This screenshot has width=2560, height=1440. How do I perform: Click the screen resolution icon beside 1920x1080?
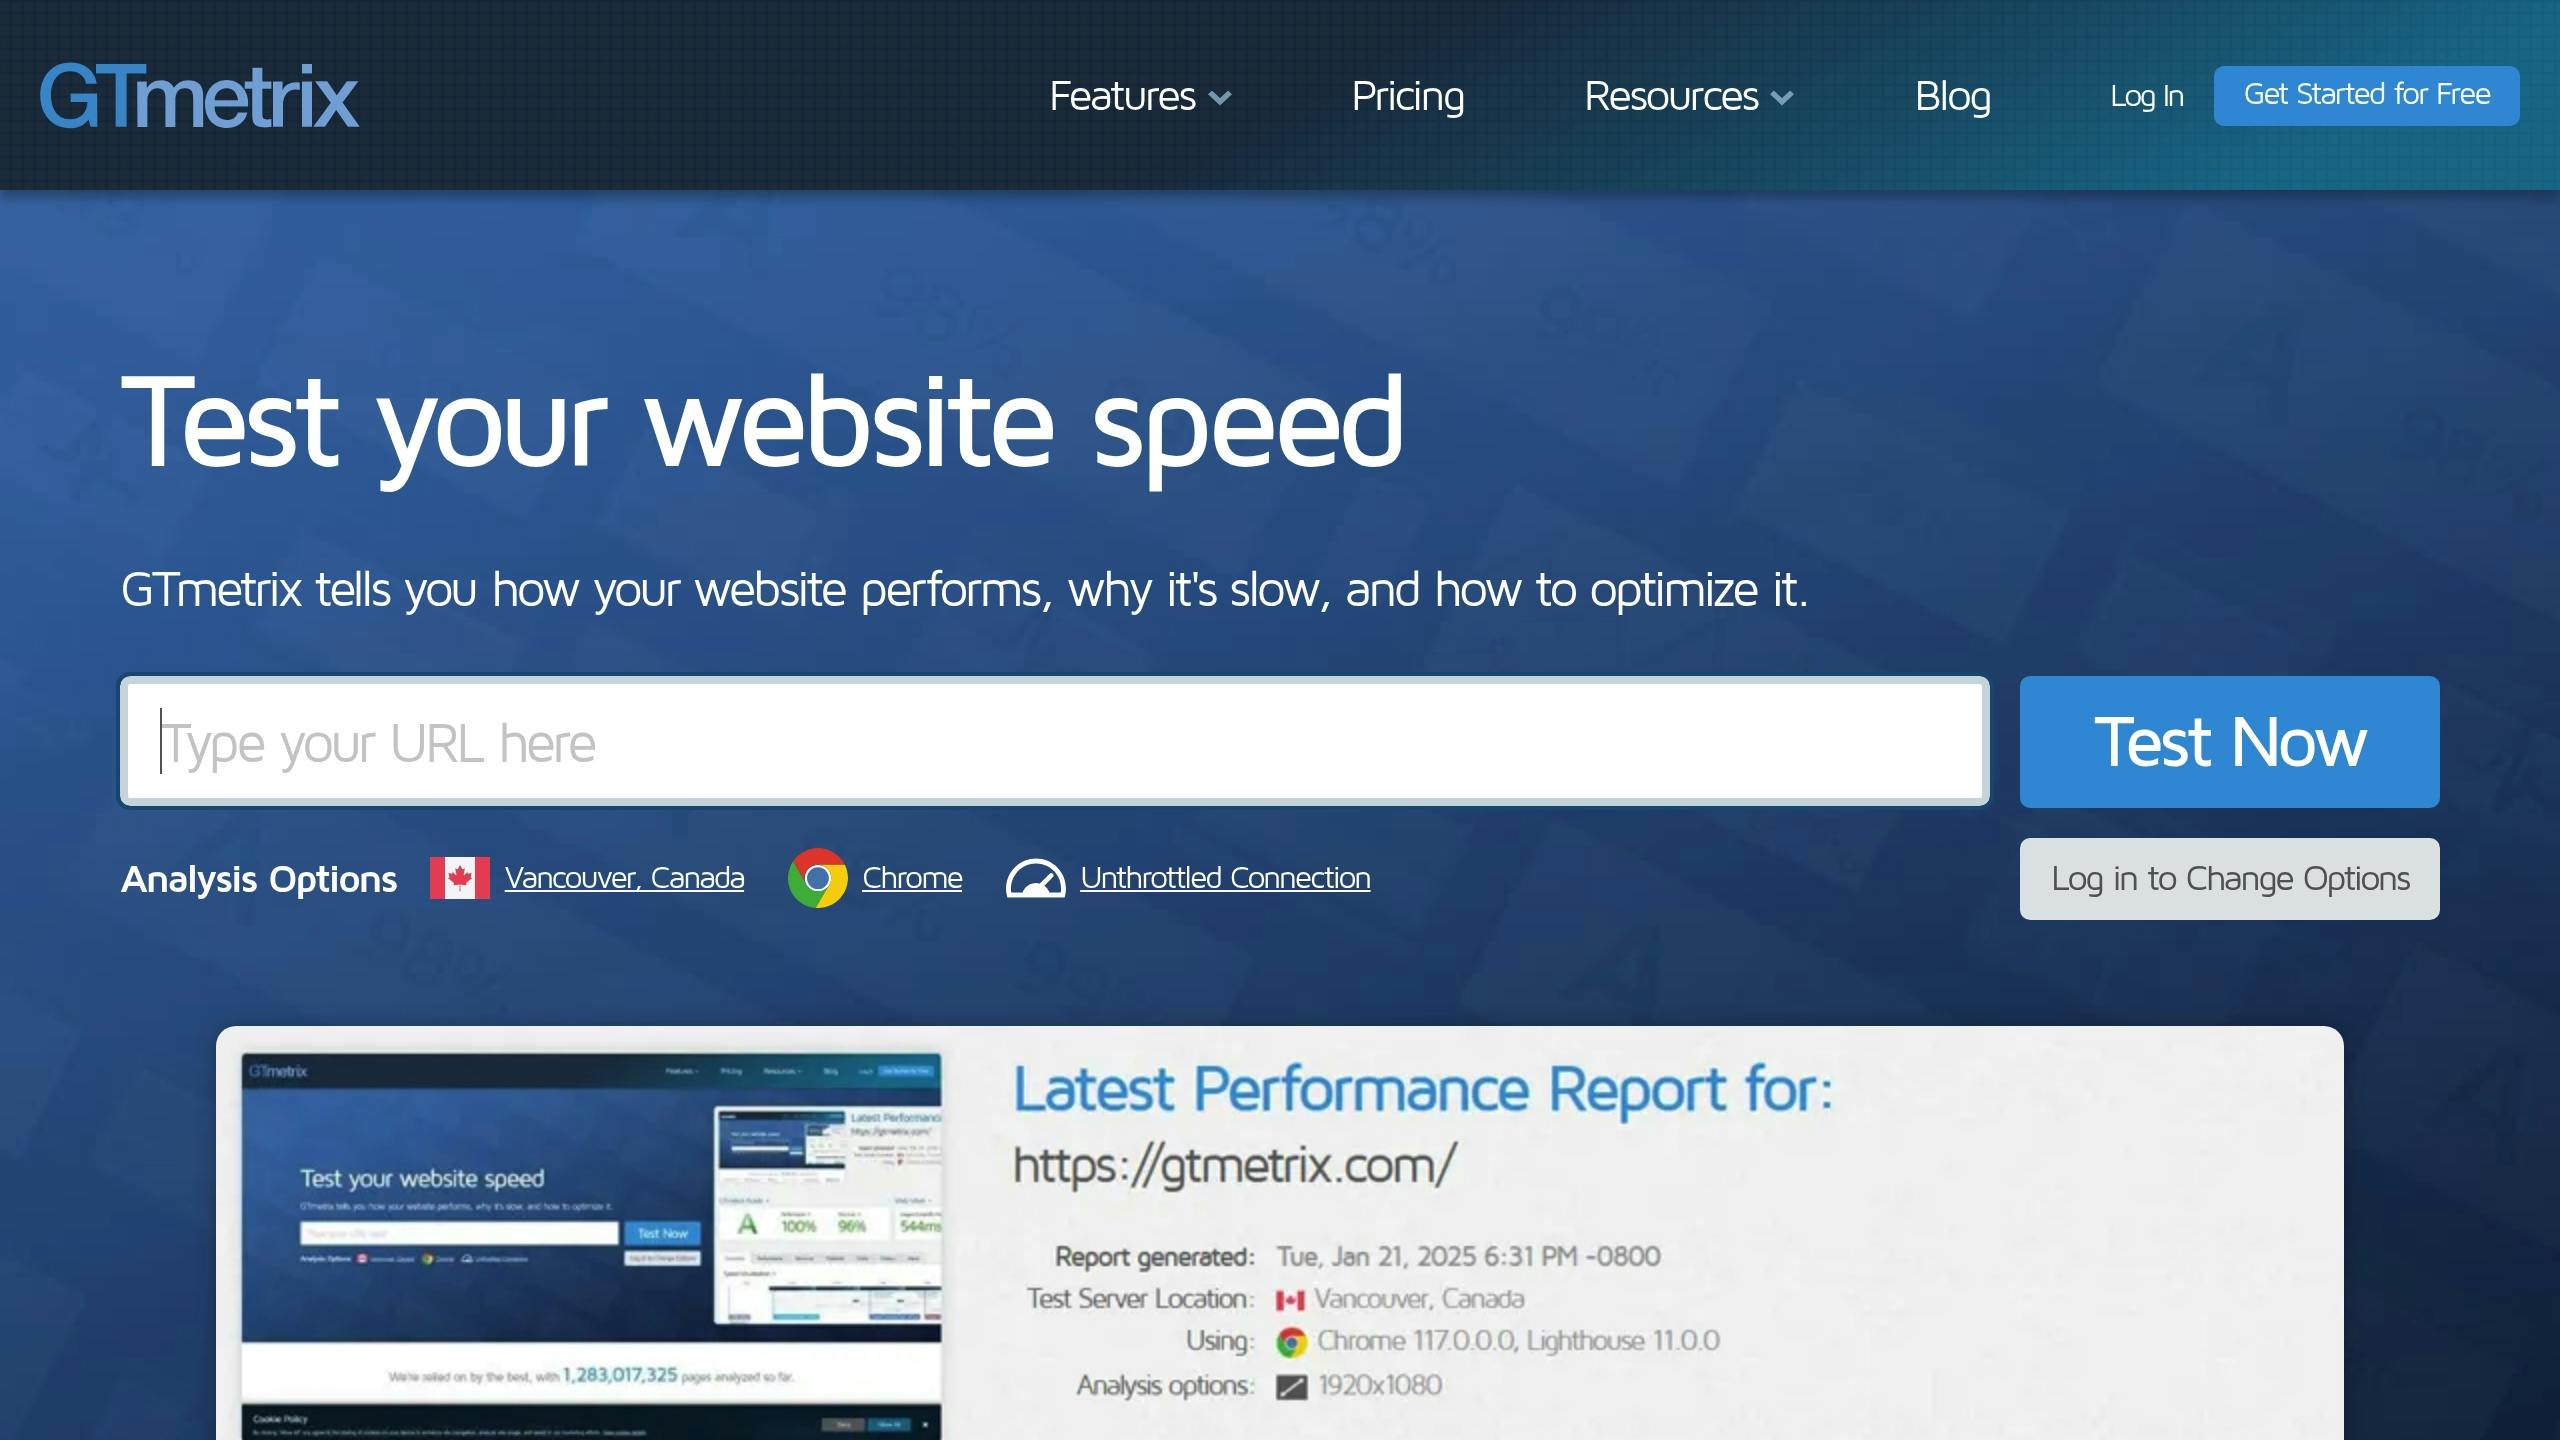pyautogui.click(x=1291, y=1387)
